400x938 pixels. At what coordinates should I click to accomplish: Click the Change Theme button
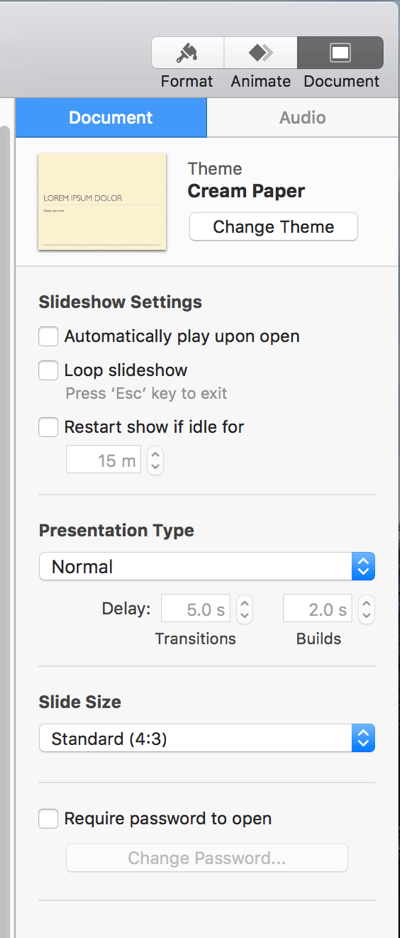tap(273, 227)
